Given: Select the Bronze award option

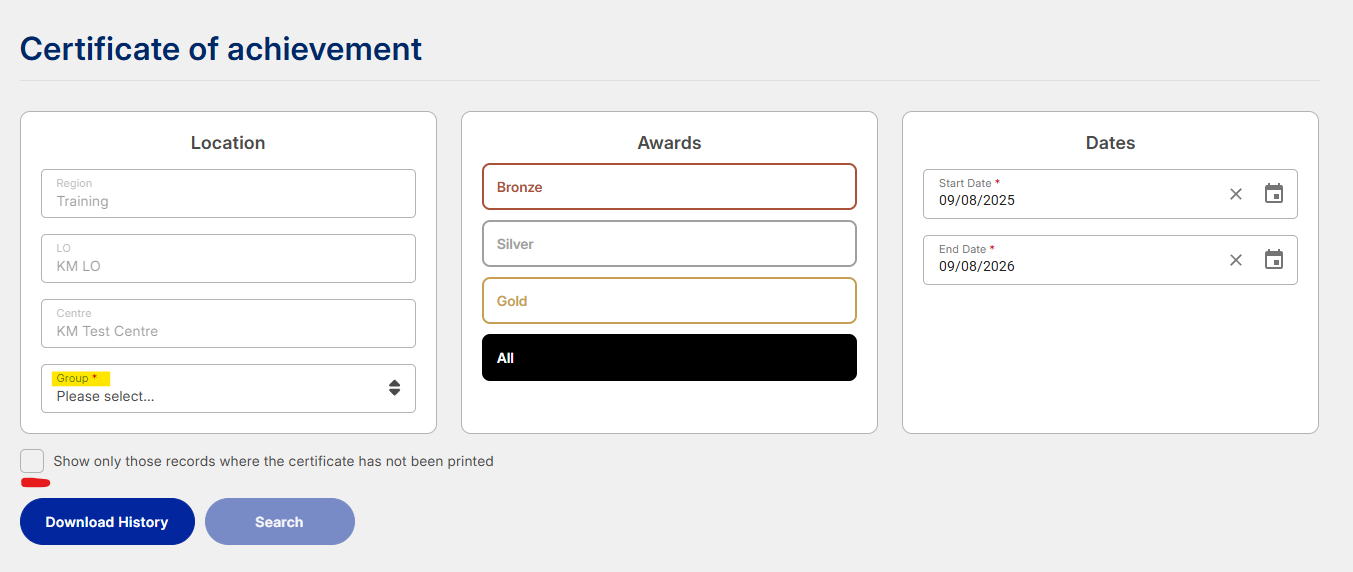Looking at the screenshot, I should click(669, 187).
